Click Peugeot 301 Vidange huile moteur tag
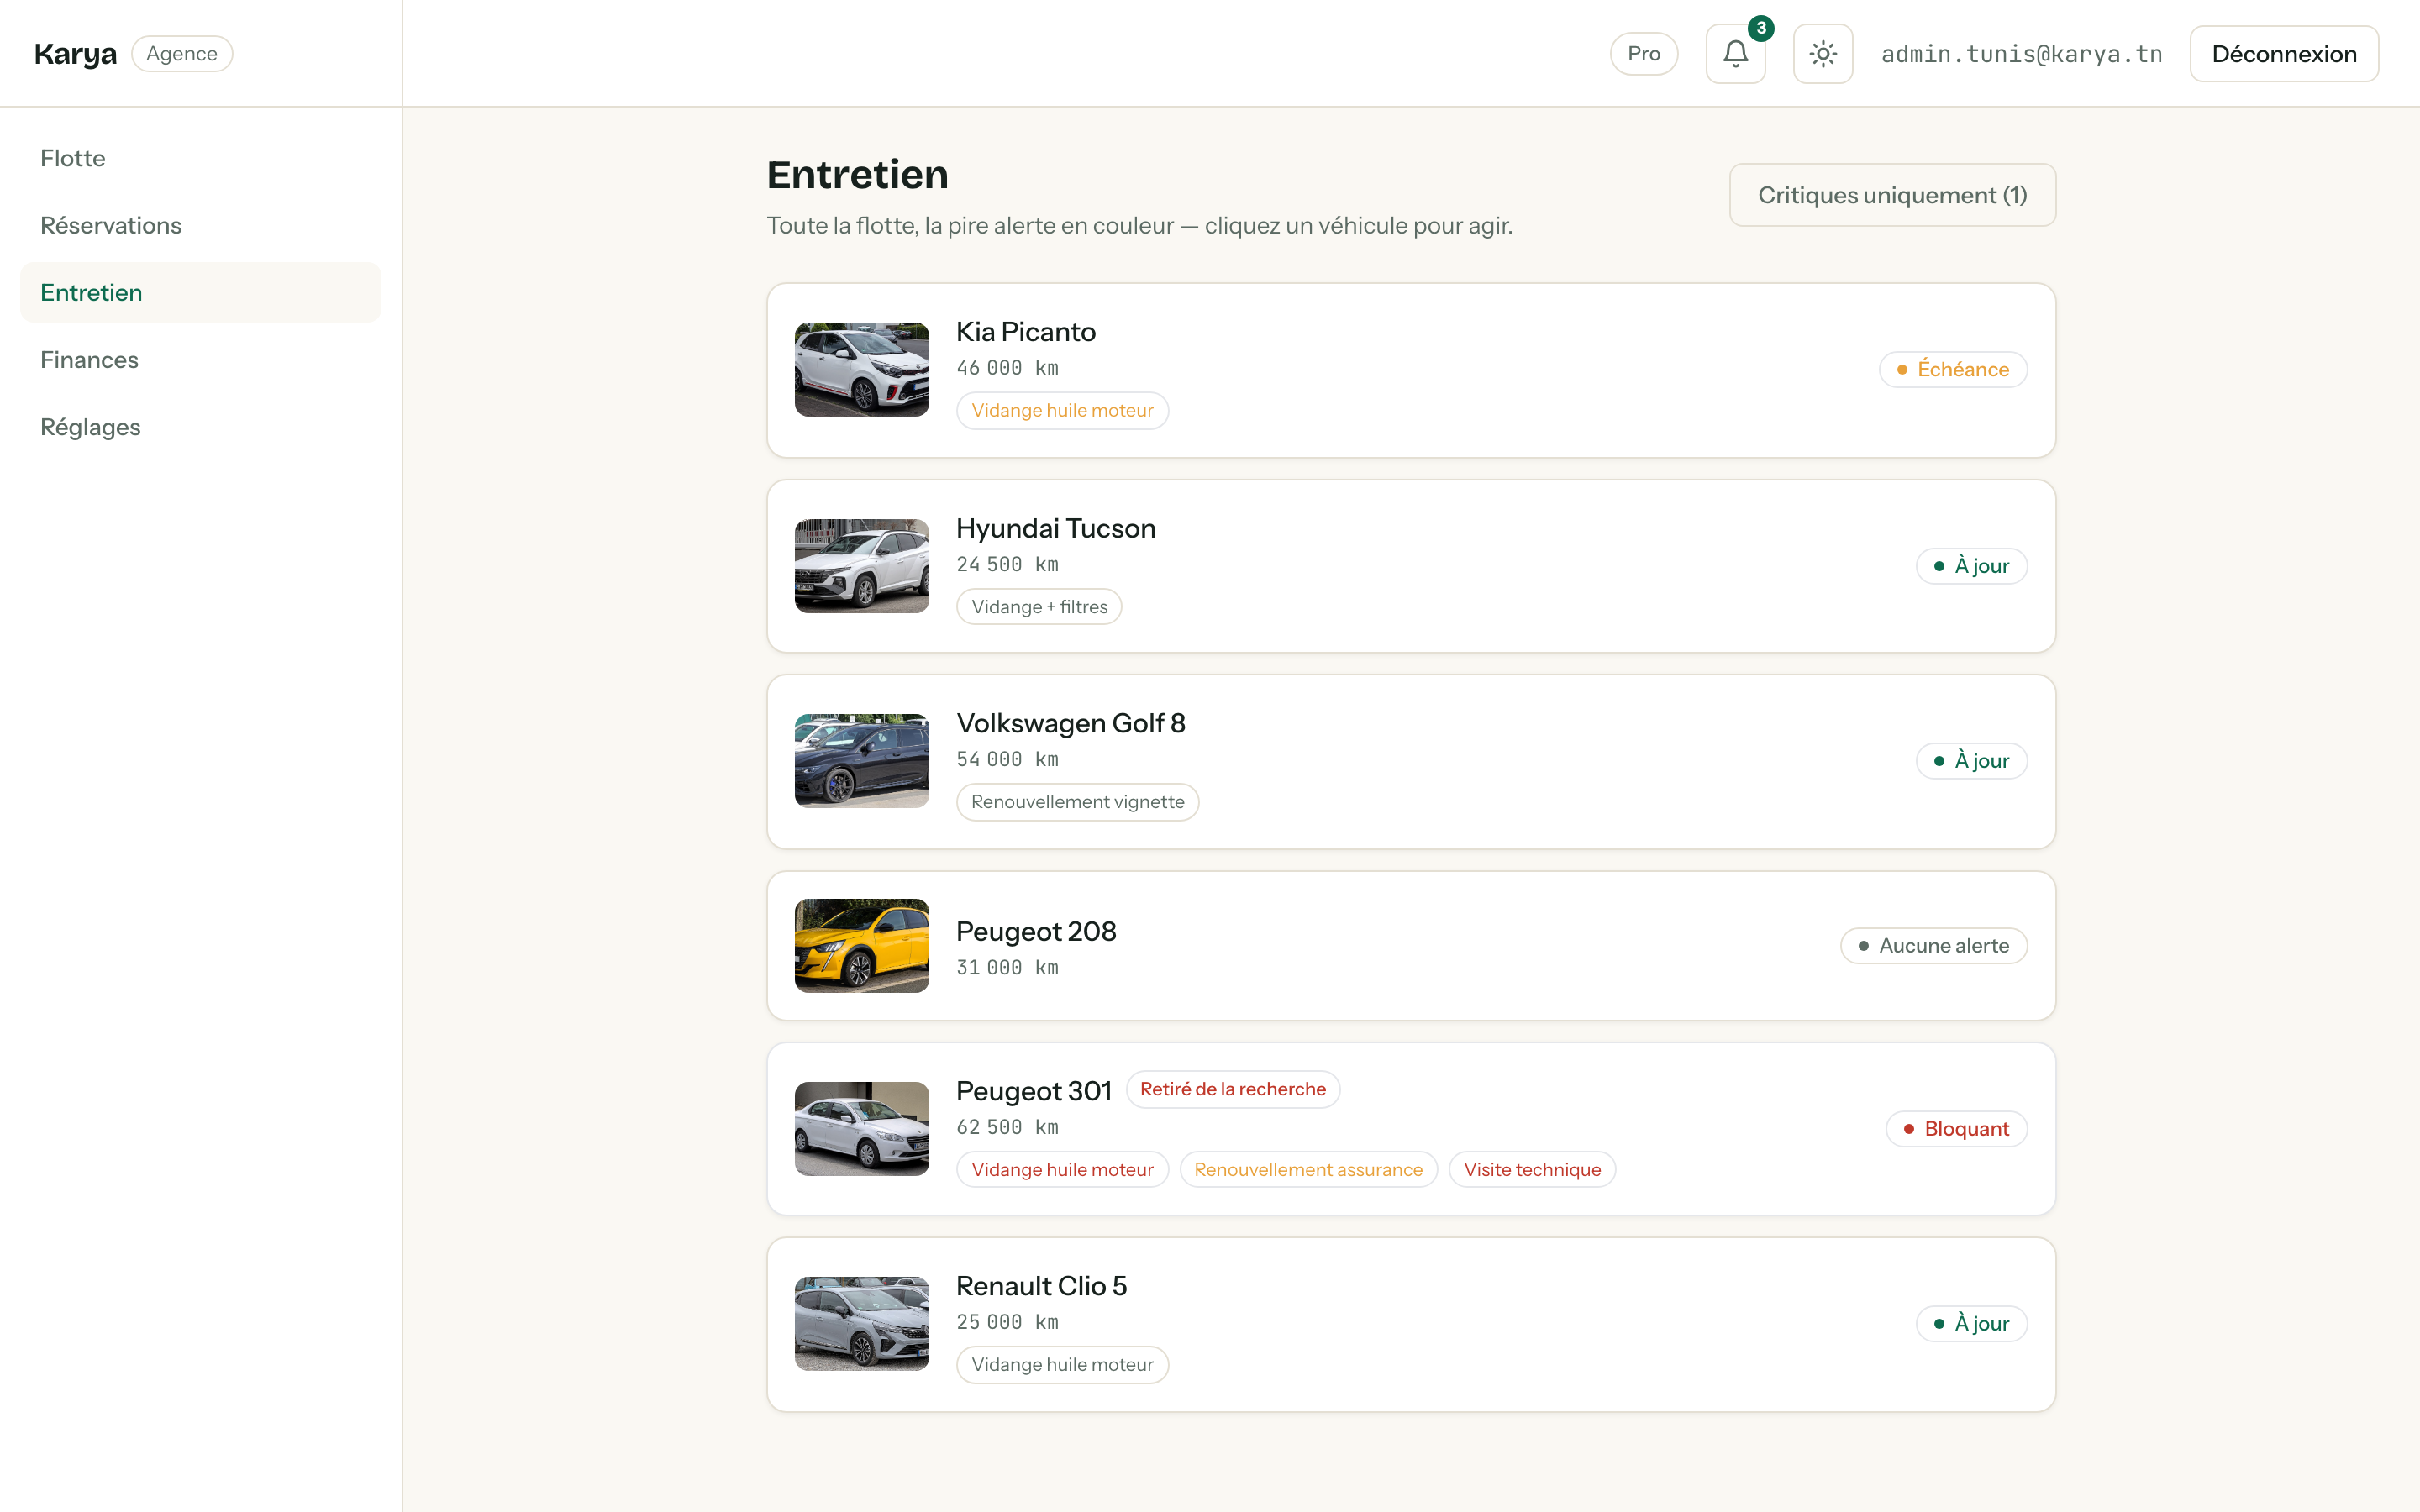Screen dimensions: 2420x1512 click(x=1062, y=1170)
